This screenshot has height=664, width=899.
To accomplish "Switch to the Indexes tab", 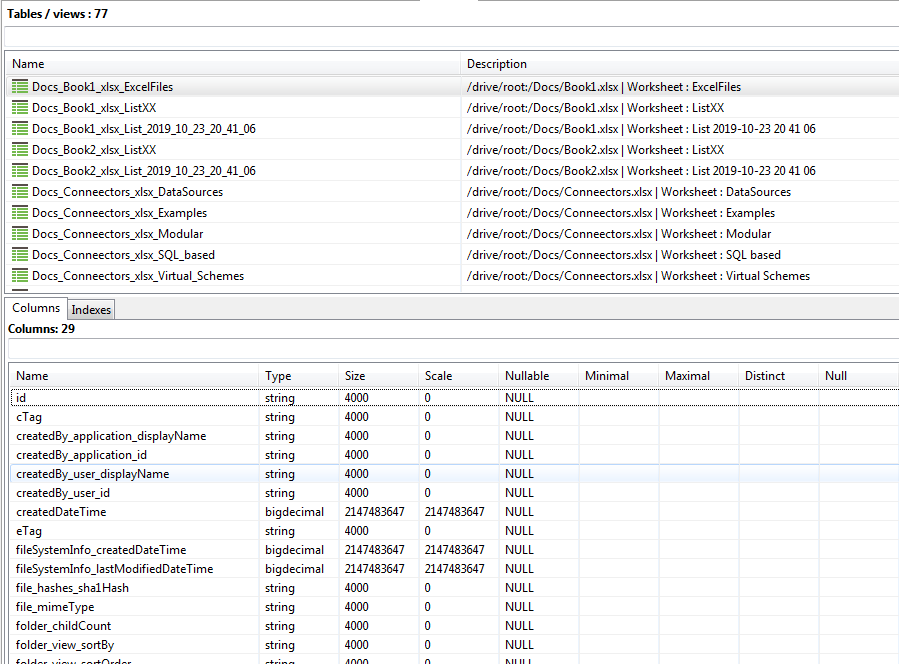I will pos(91,309).
